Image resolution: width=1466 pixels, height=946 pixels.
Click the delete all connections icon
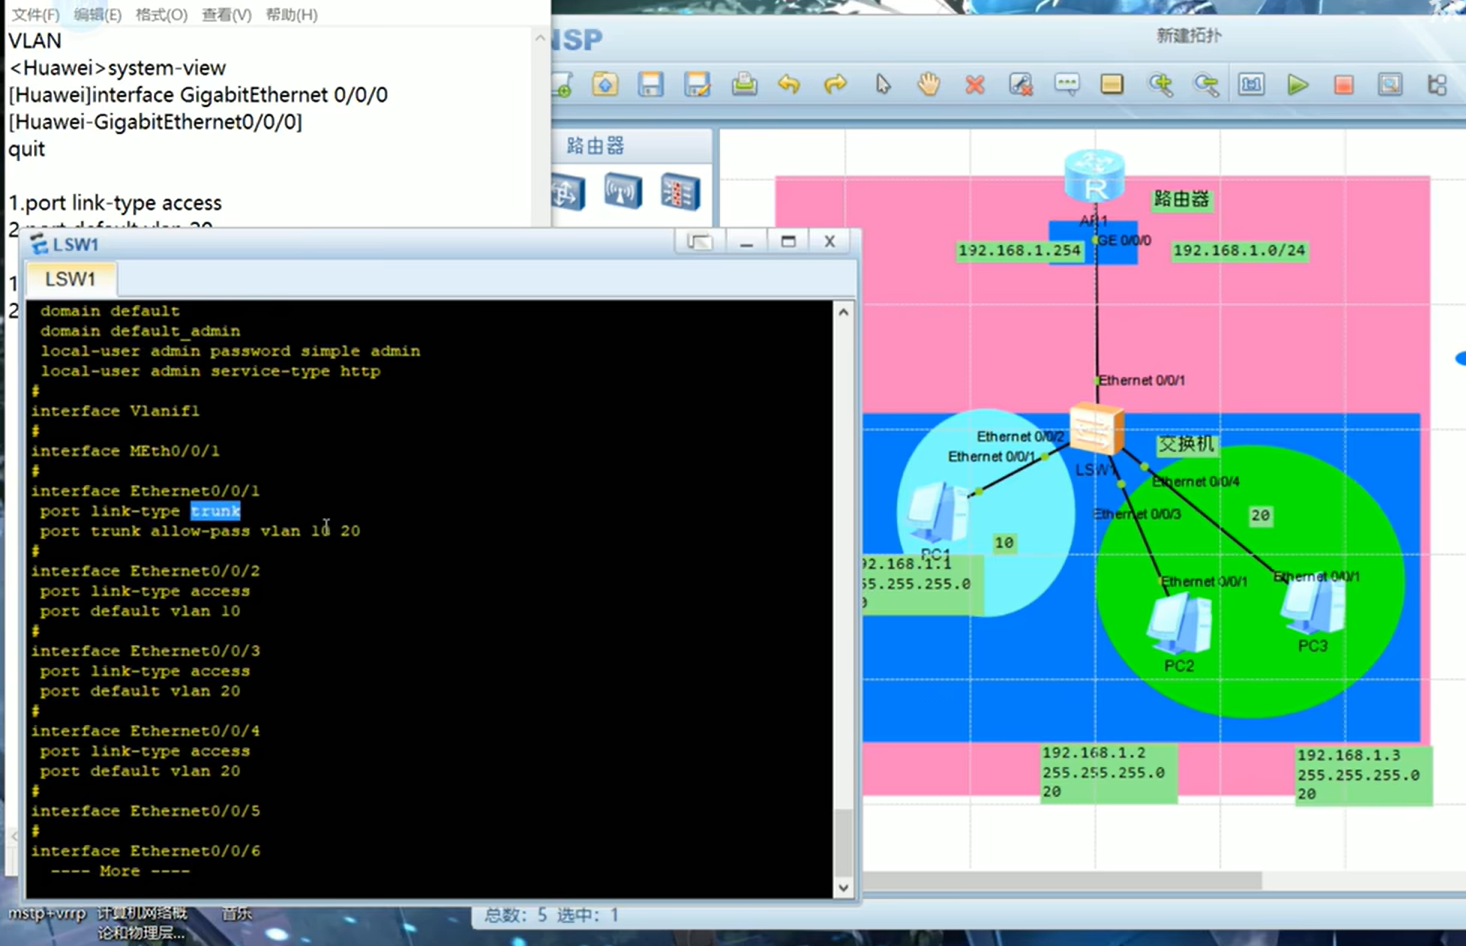click(1020, 85)
